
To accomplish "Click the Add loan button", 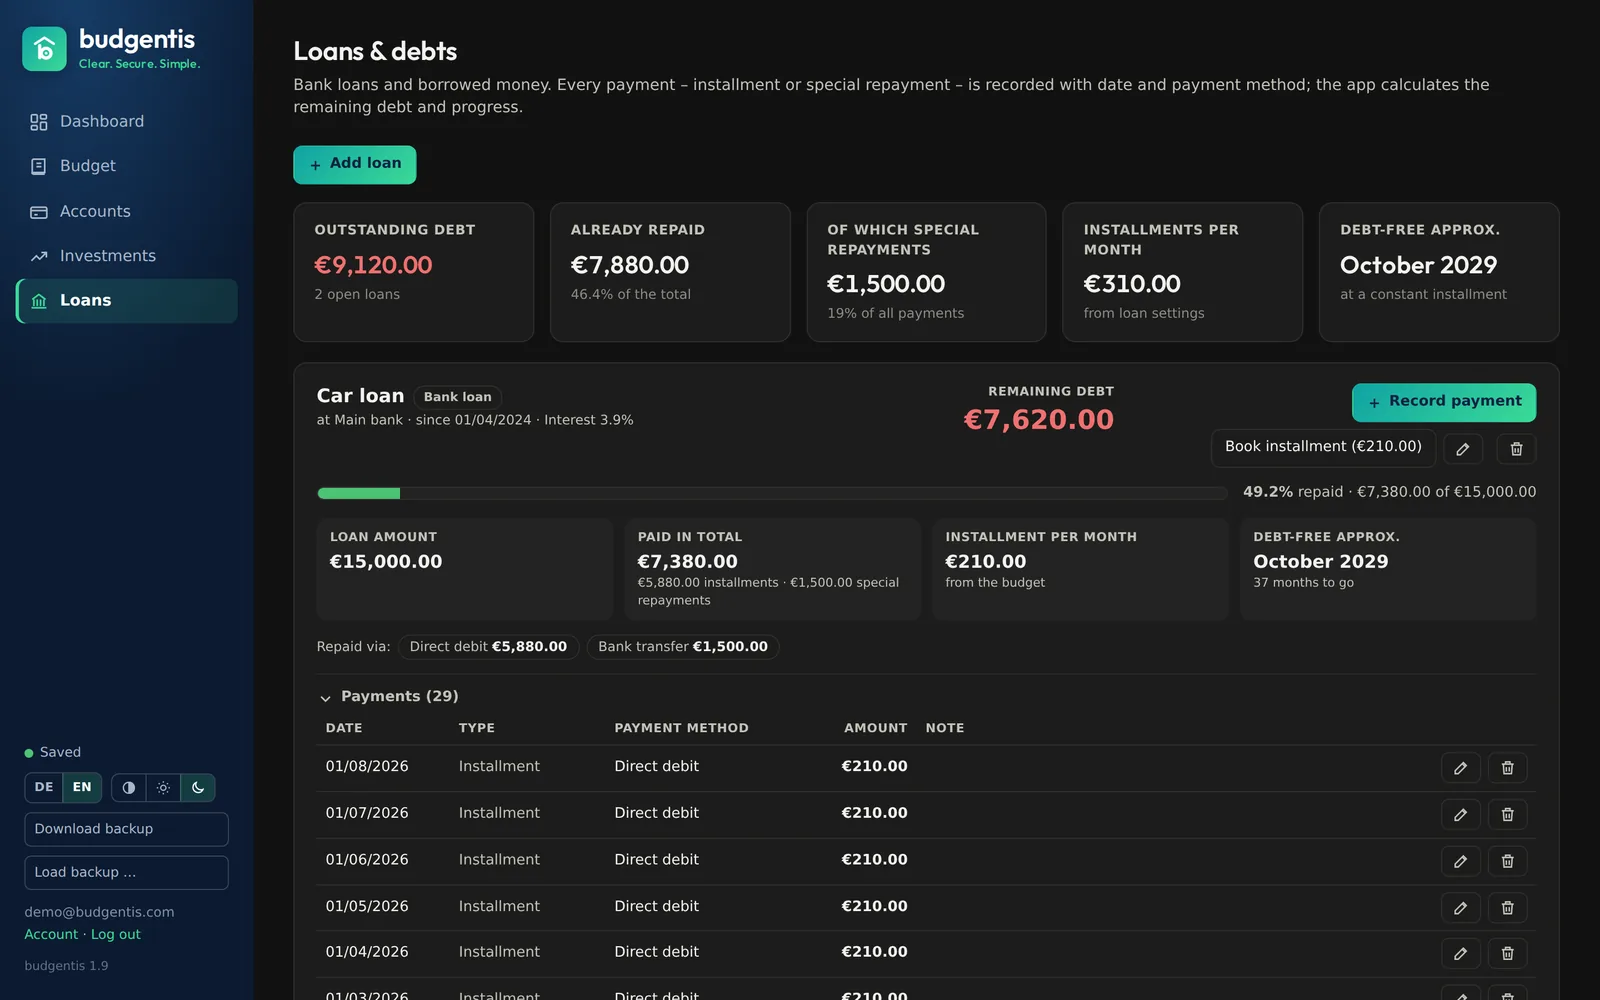I will pyautogui.click(x=355, y=165).
